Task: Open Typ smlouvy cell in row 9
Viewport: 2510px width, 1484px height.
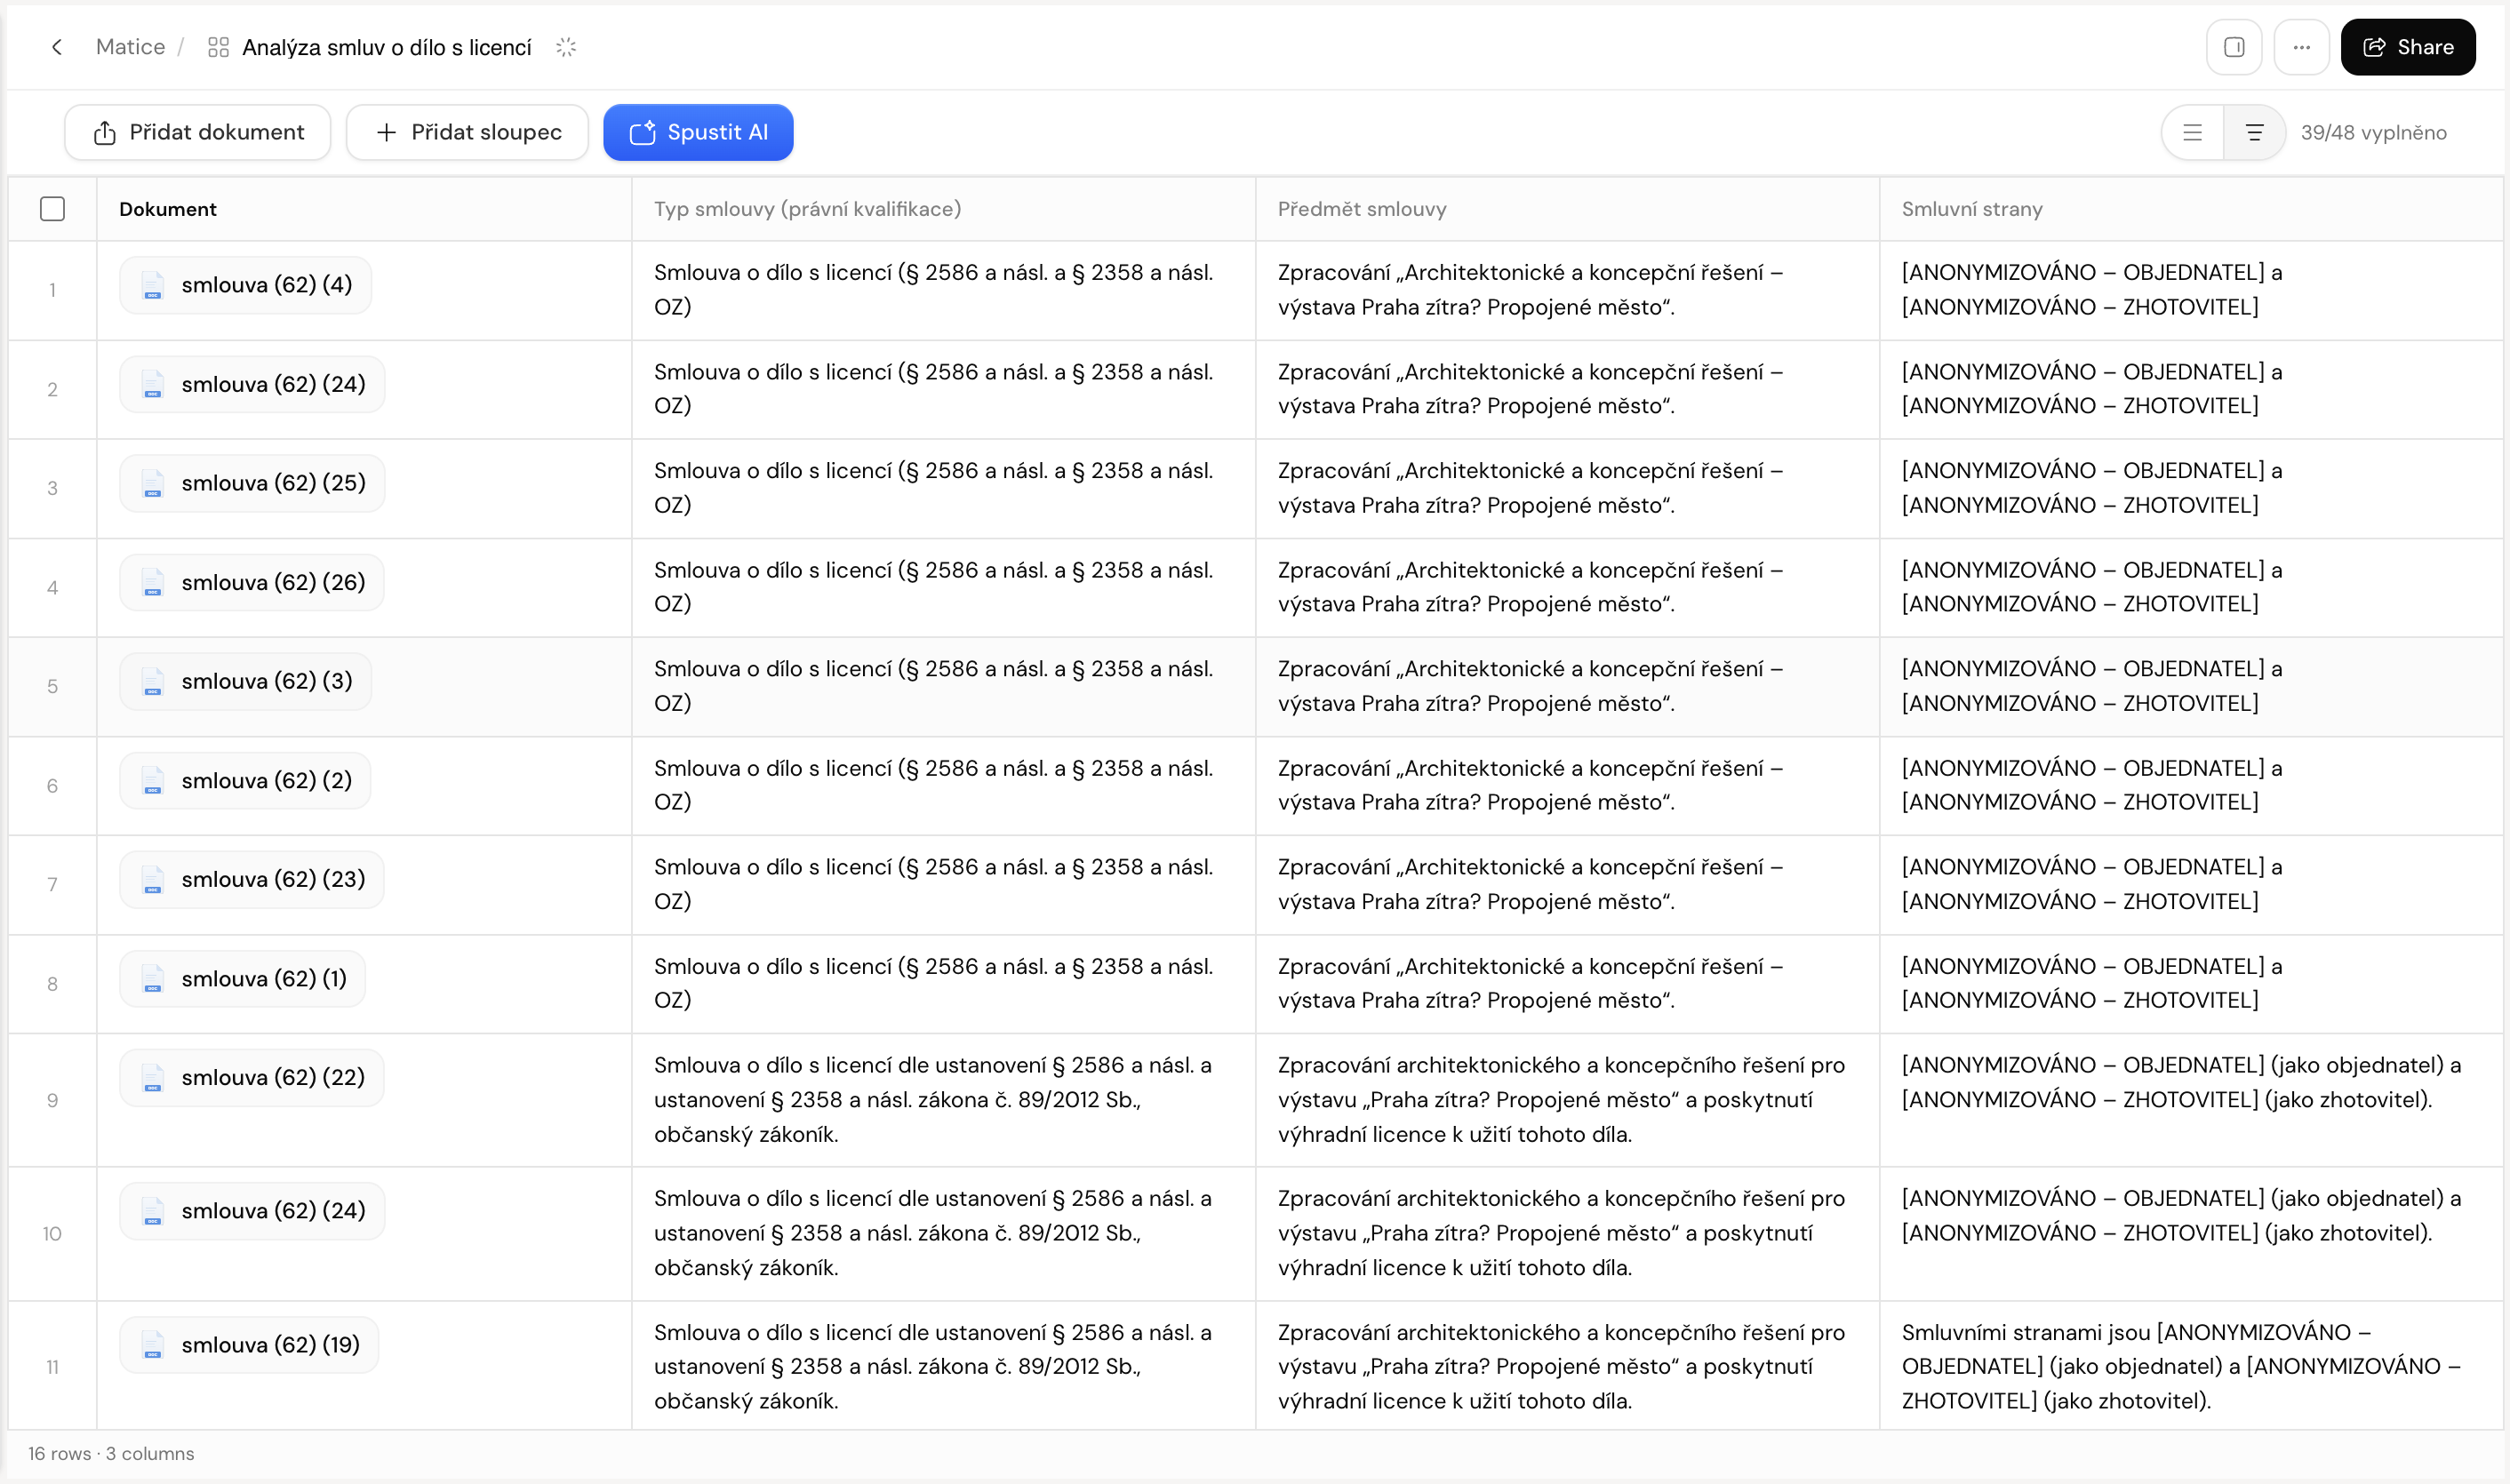Action: coord(943,1100)
